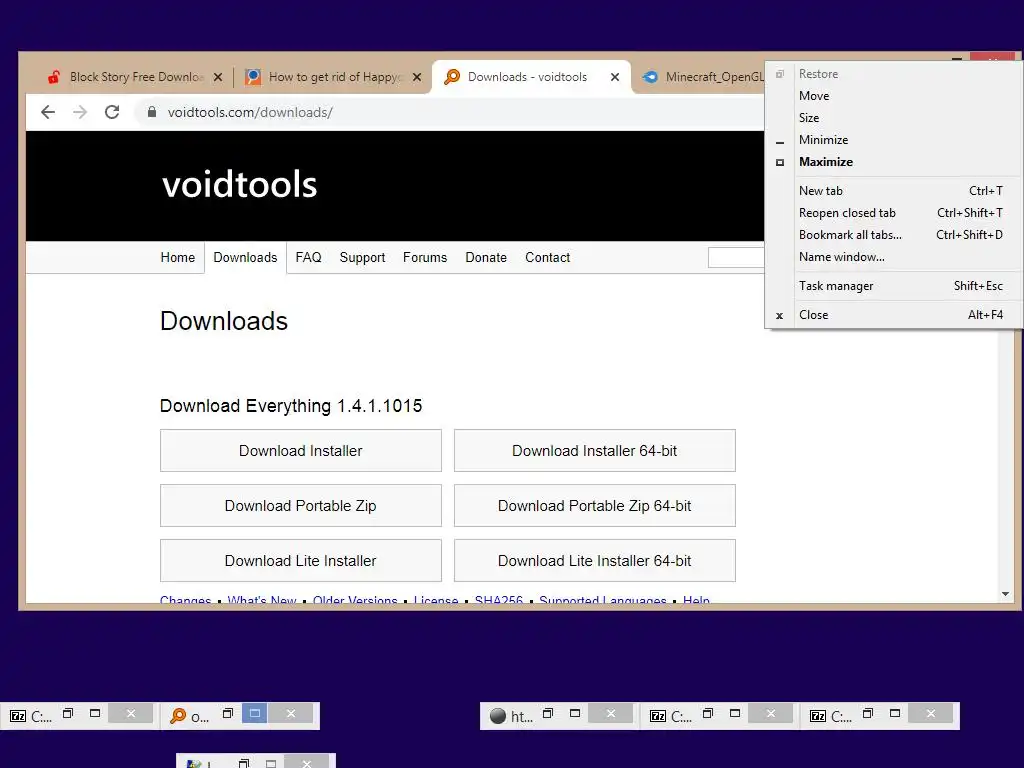Go back using the browser back arrow

pyautogui.click(x=48, y=112)
